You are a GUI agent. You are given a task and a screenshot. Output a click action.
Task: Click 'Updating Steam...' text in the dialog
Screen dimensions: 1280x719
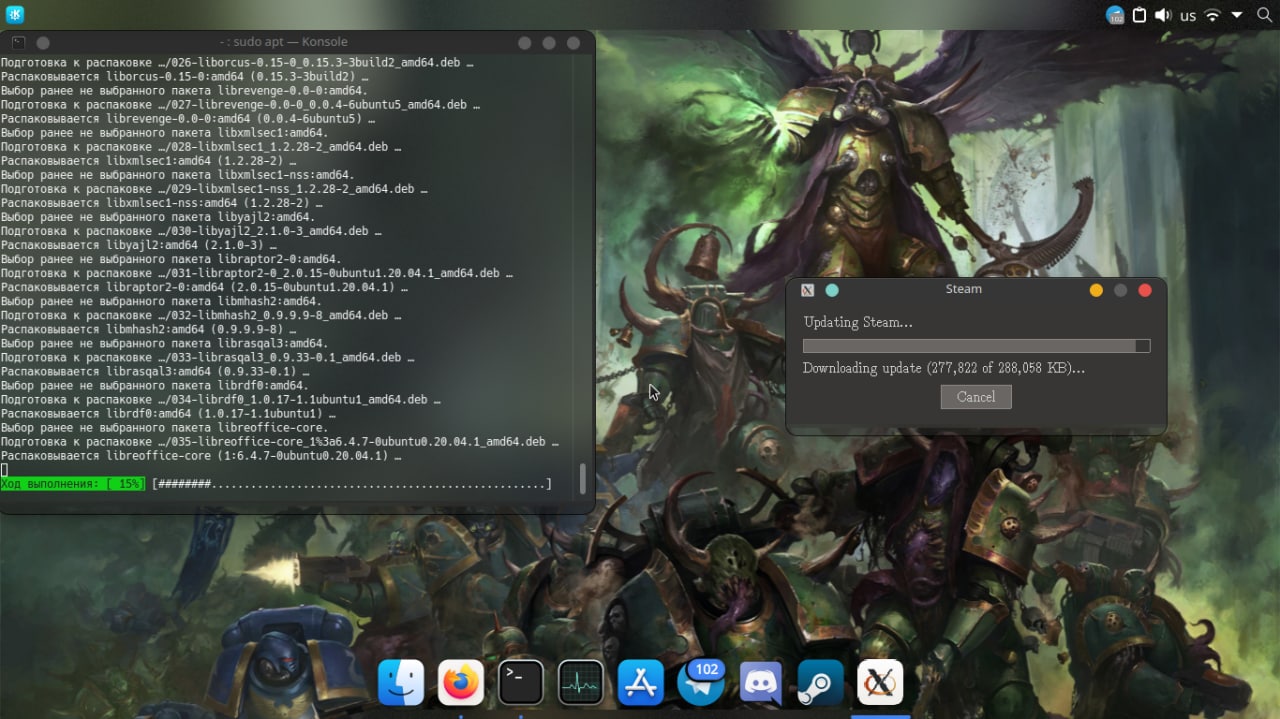pos(858,322)
